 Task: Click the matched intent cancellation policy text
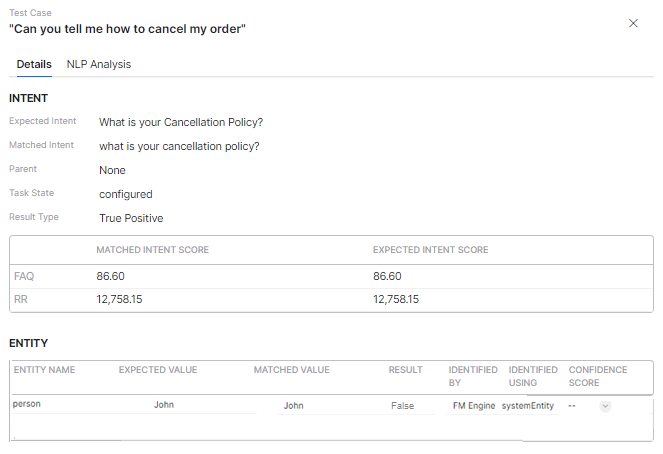pyautogui.click(x=179, y=146)
